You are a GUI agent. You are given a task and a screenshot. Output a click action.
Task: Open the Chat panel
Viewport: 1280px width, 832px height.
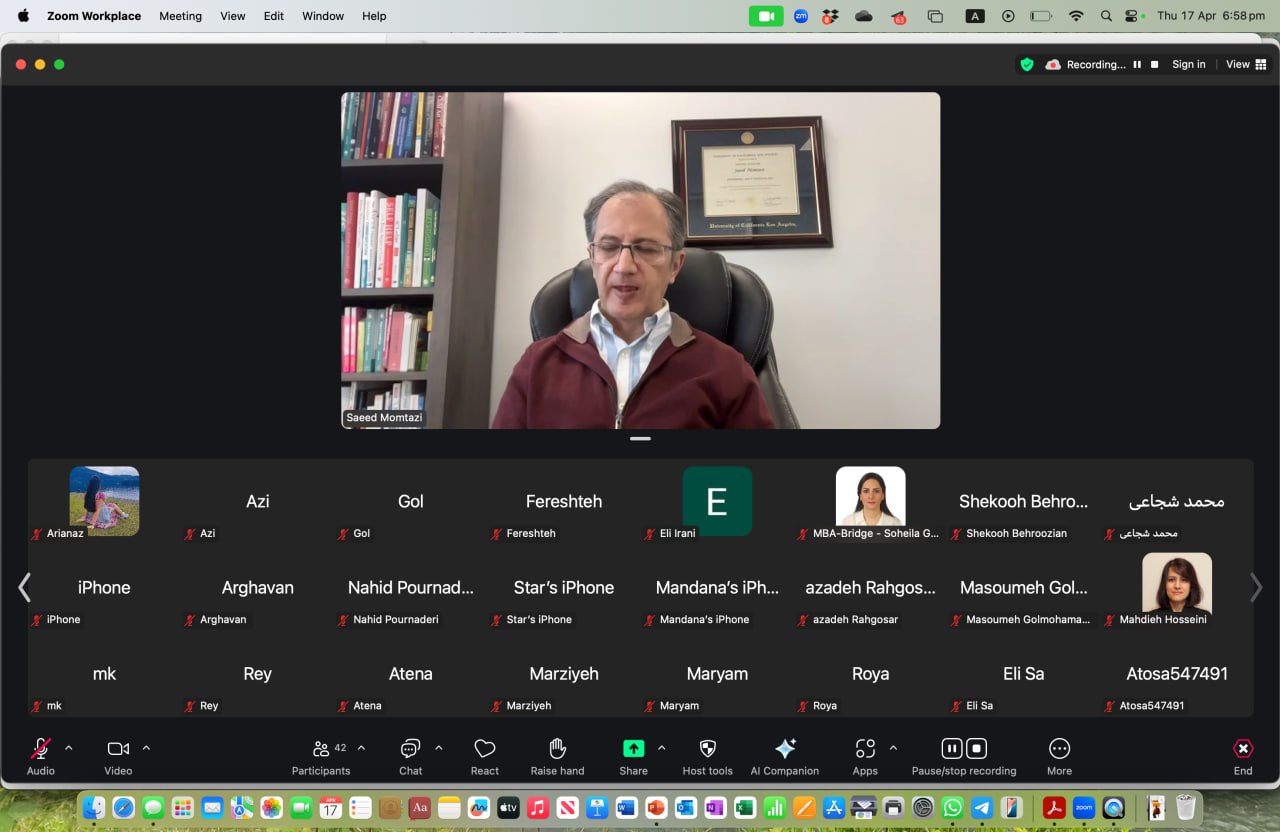[x=410, y=750]
